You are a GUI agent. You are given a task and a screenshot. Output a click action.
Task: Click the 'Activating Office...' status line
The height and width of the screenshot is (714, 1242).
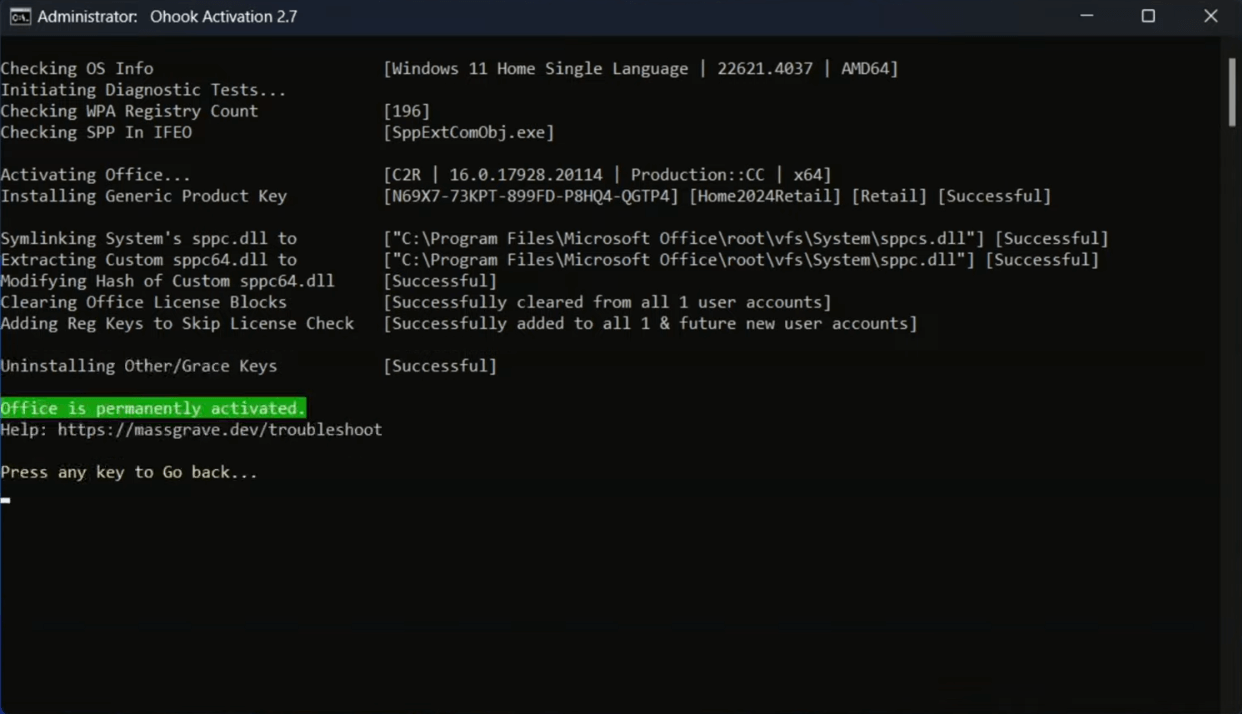[96, 174]
